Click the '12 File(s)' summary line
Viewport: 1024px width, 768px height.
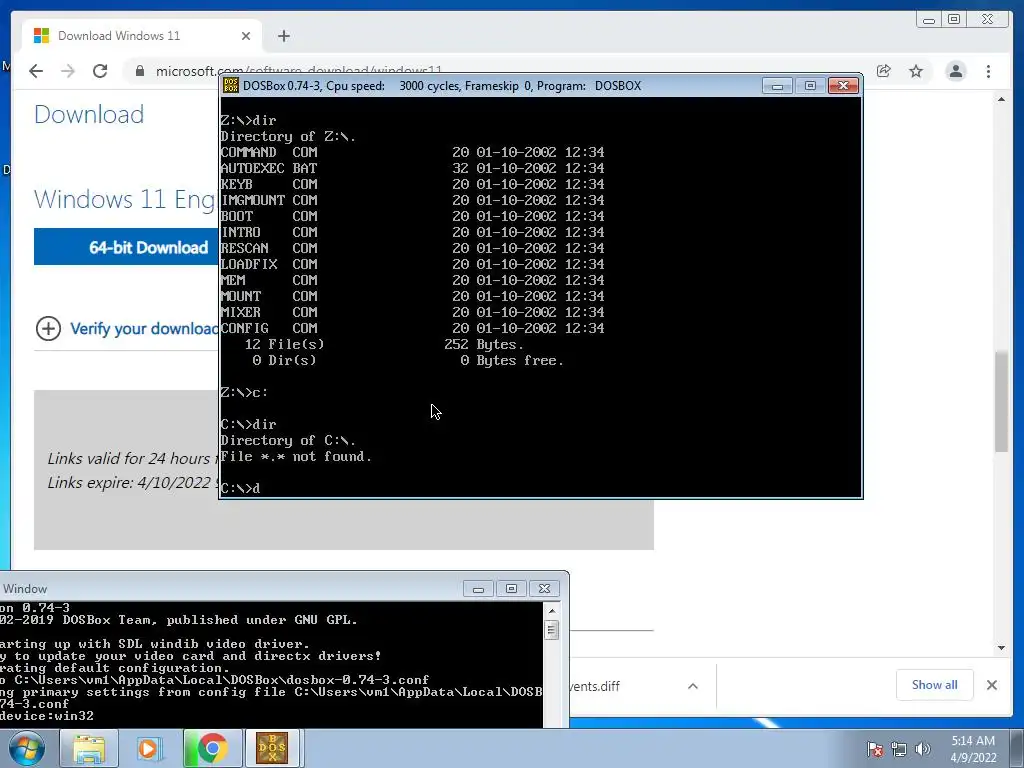384,344
